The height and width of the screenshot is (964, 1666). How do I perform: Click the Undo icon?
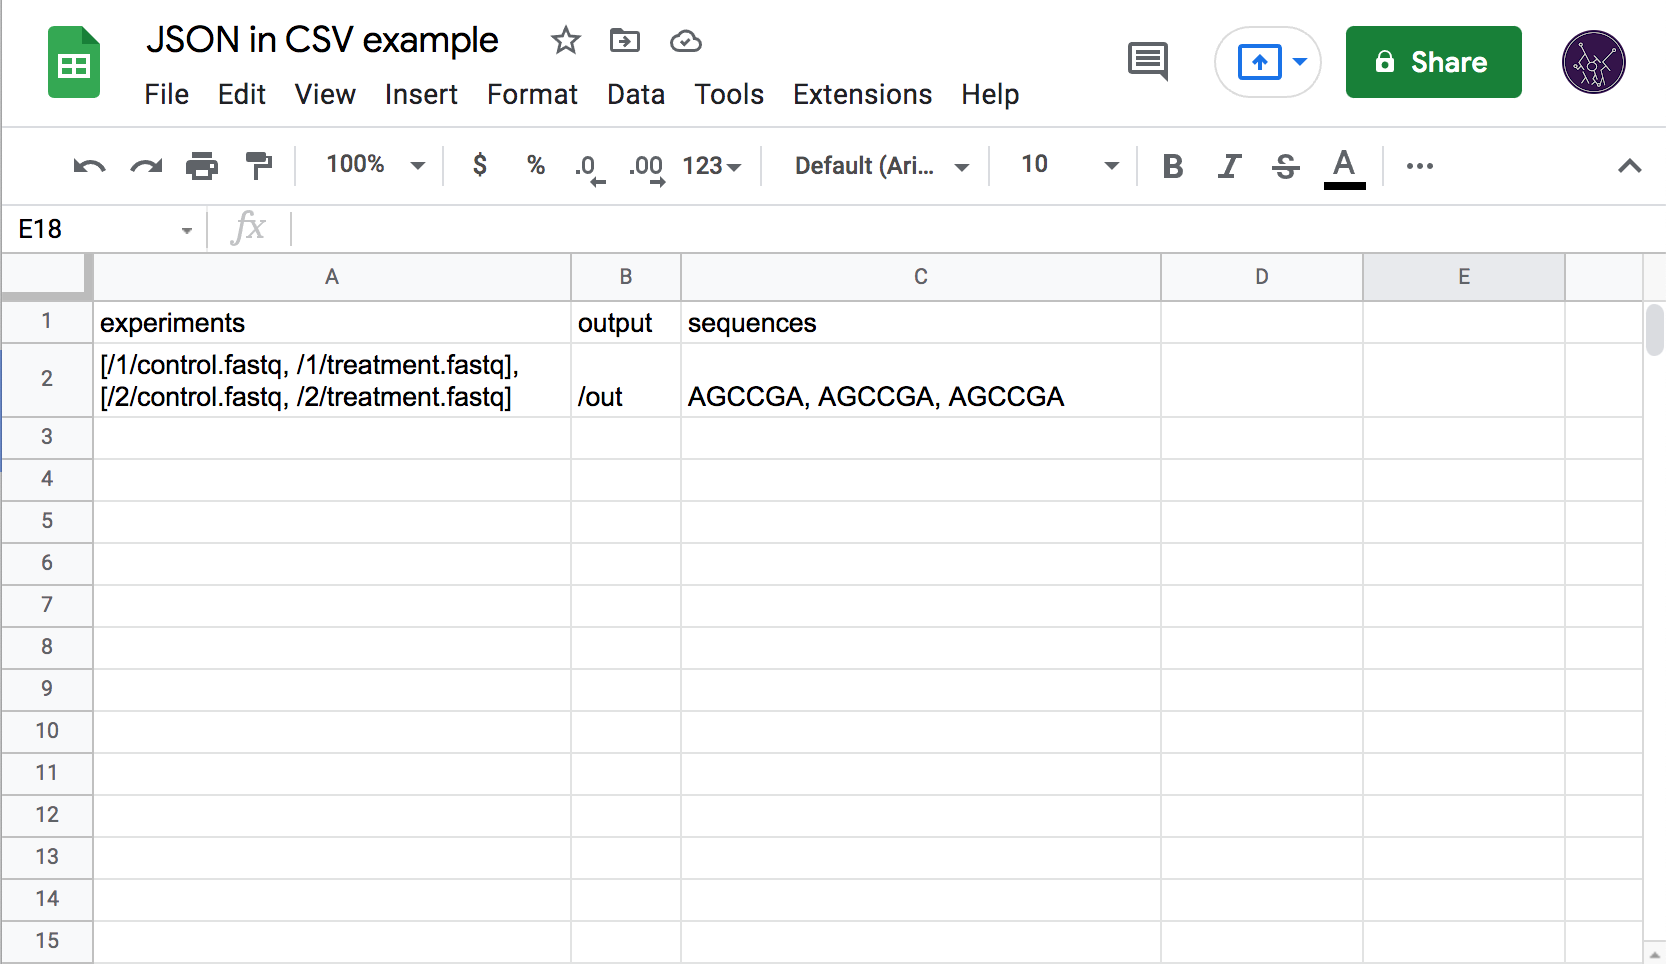tap(88, 166)
